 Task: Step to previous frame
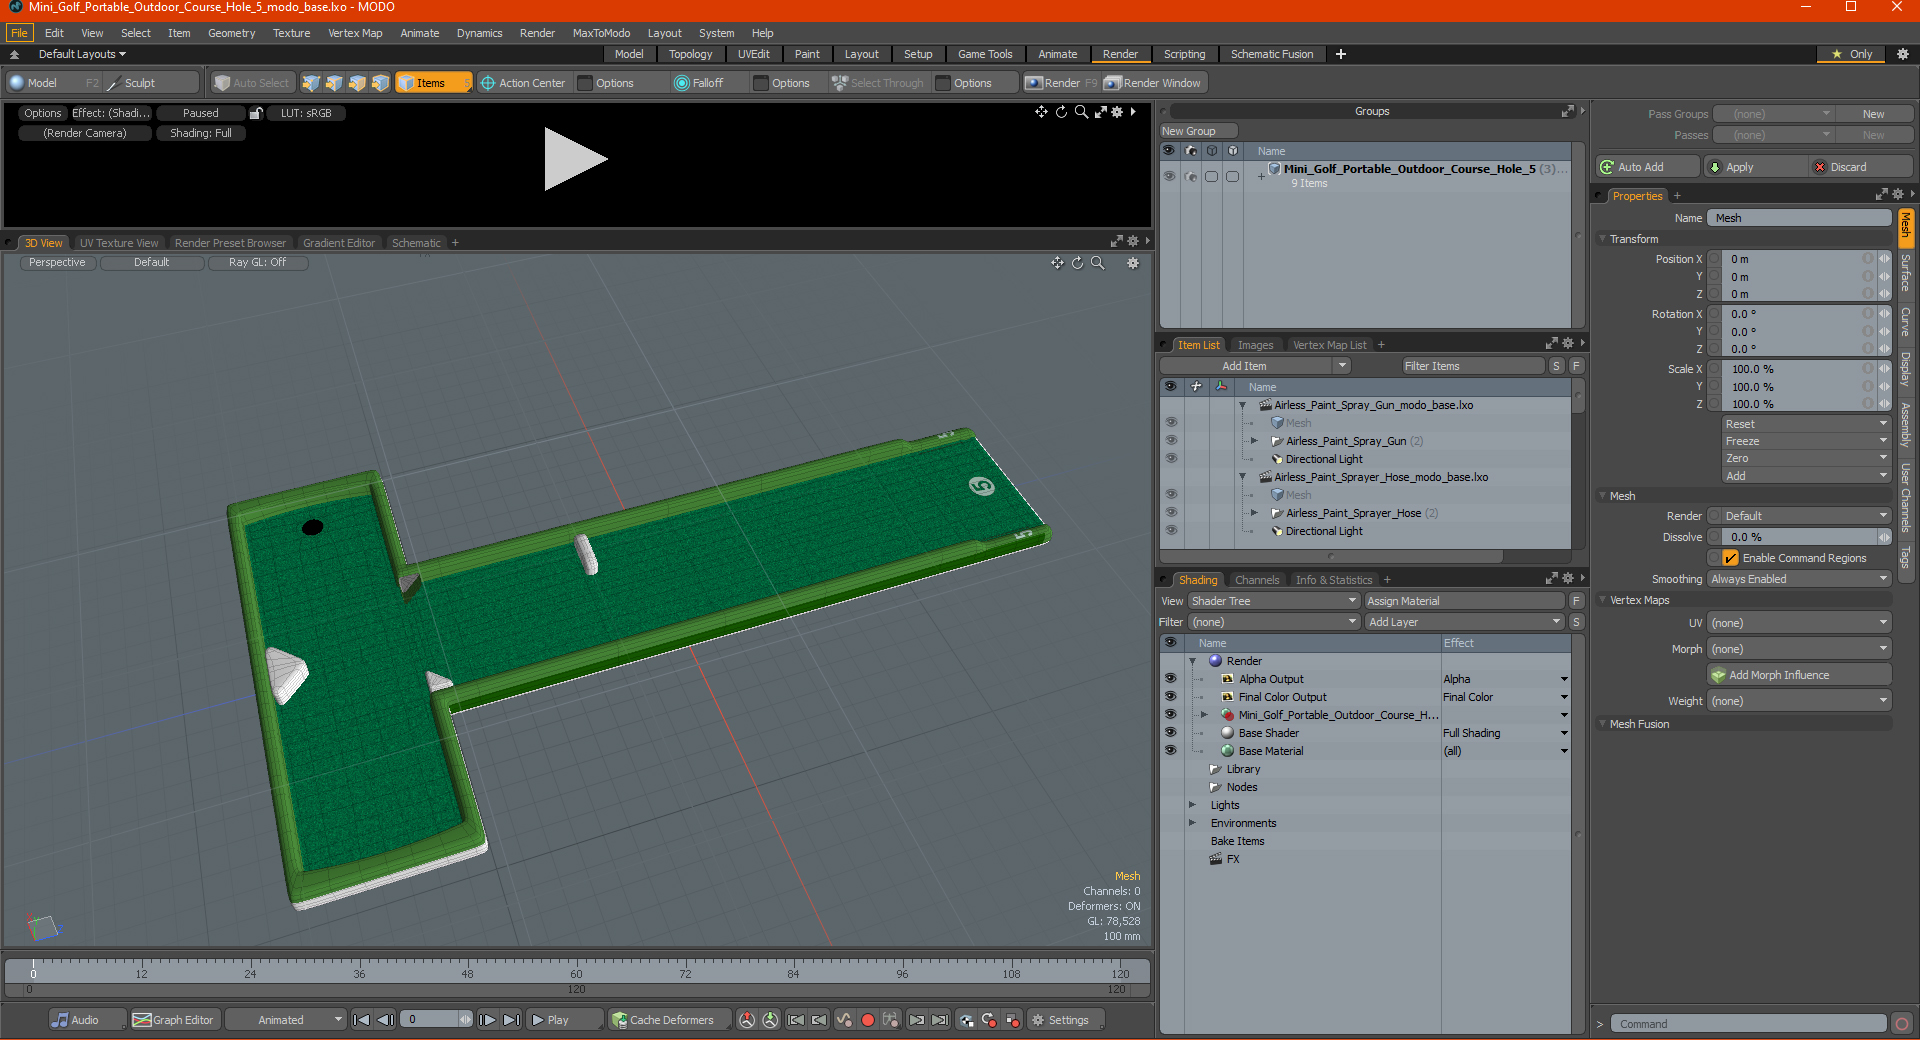(385, 1020)
